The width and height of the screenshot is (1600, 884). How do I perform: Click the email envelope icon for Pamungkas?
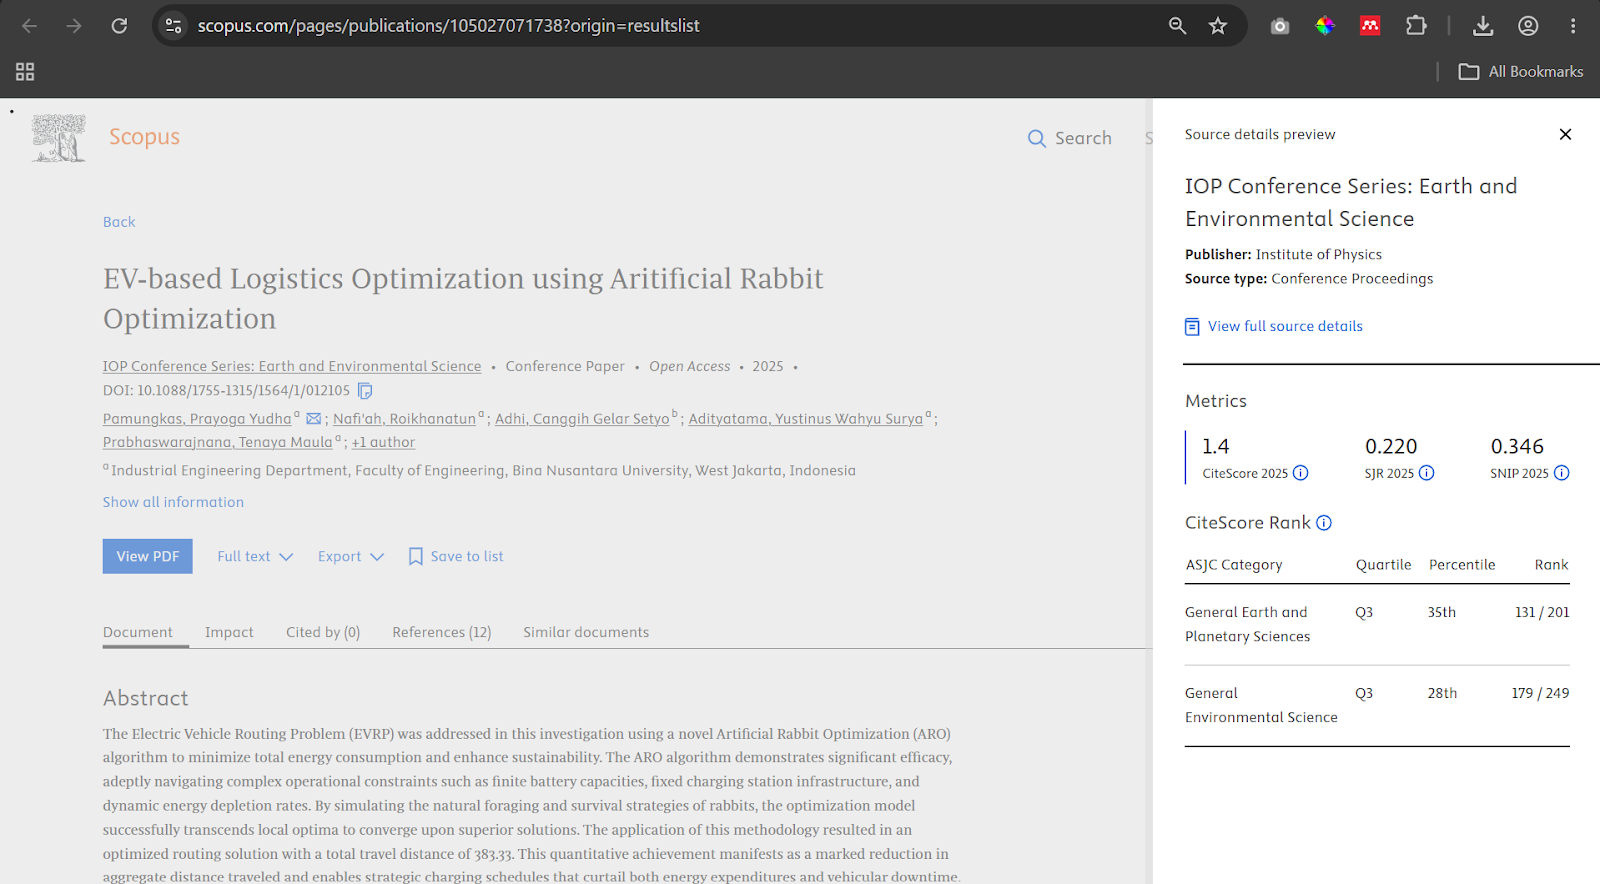pos(314,419)
